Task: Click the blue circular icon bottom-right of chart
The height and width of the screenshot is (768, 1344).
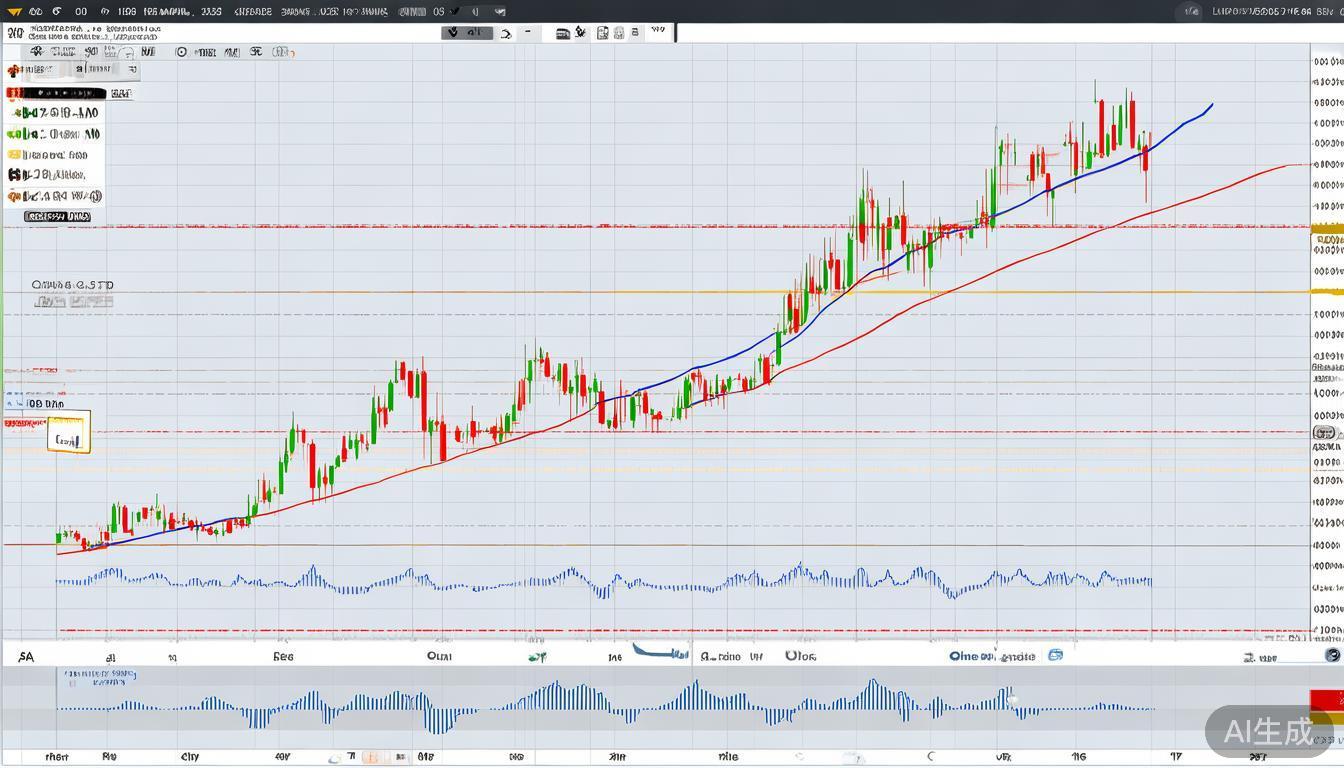Action: click(x=1332, y=655)
